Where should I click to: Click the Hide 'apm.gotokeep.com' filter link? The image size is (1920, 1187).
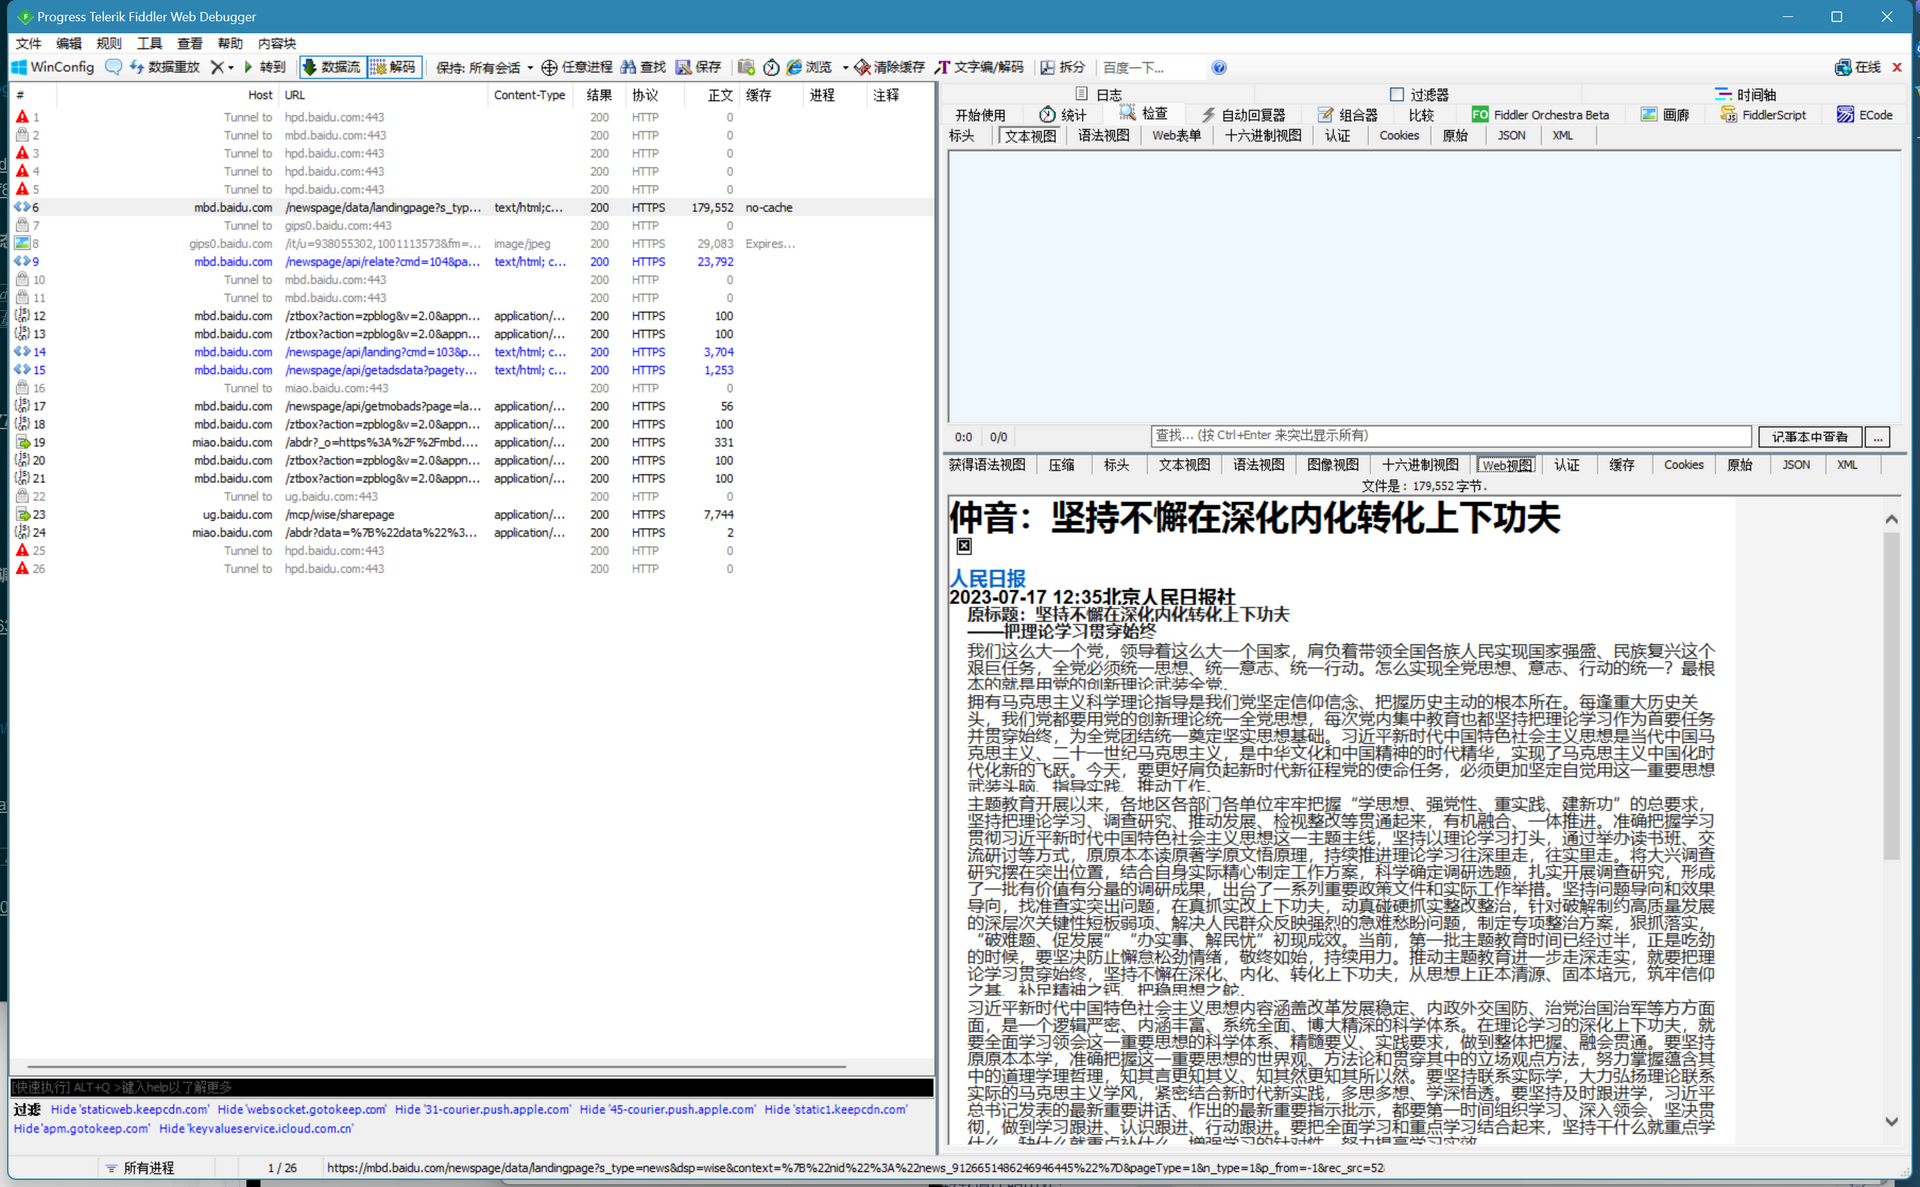[x=82, y=1128]
